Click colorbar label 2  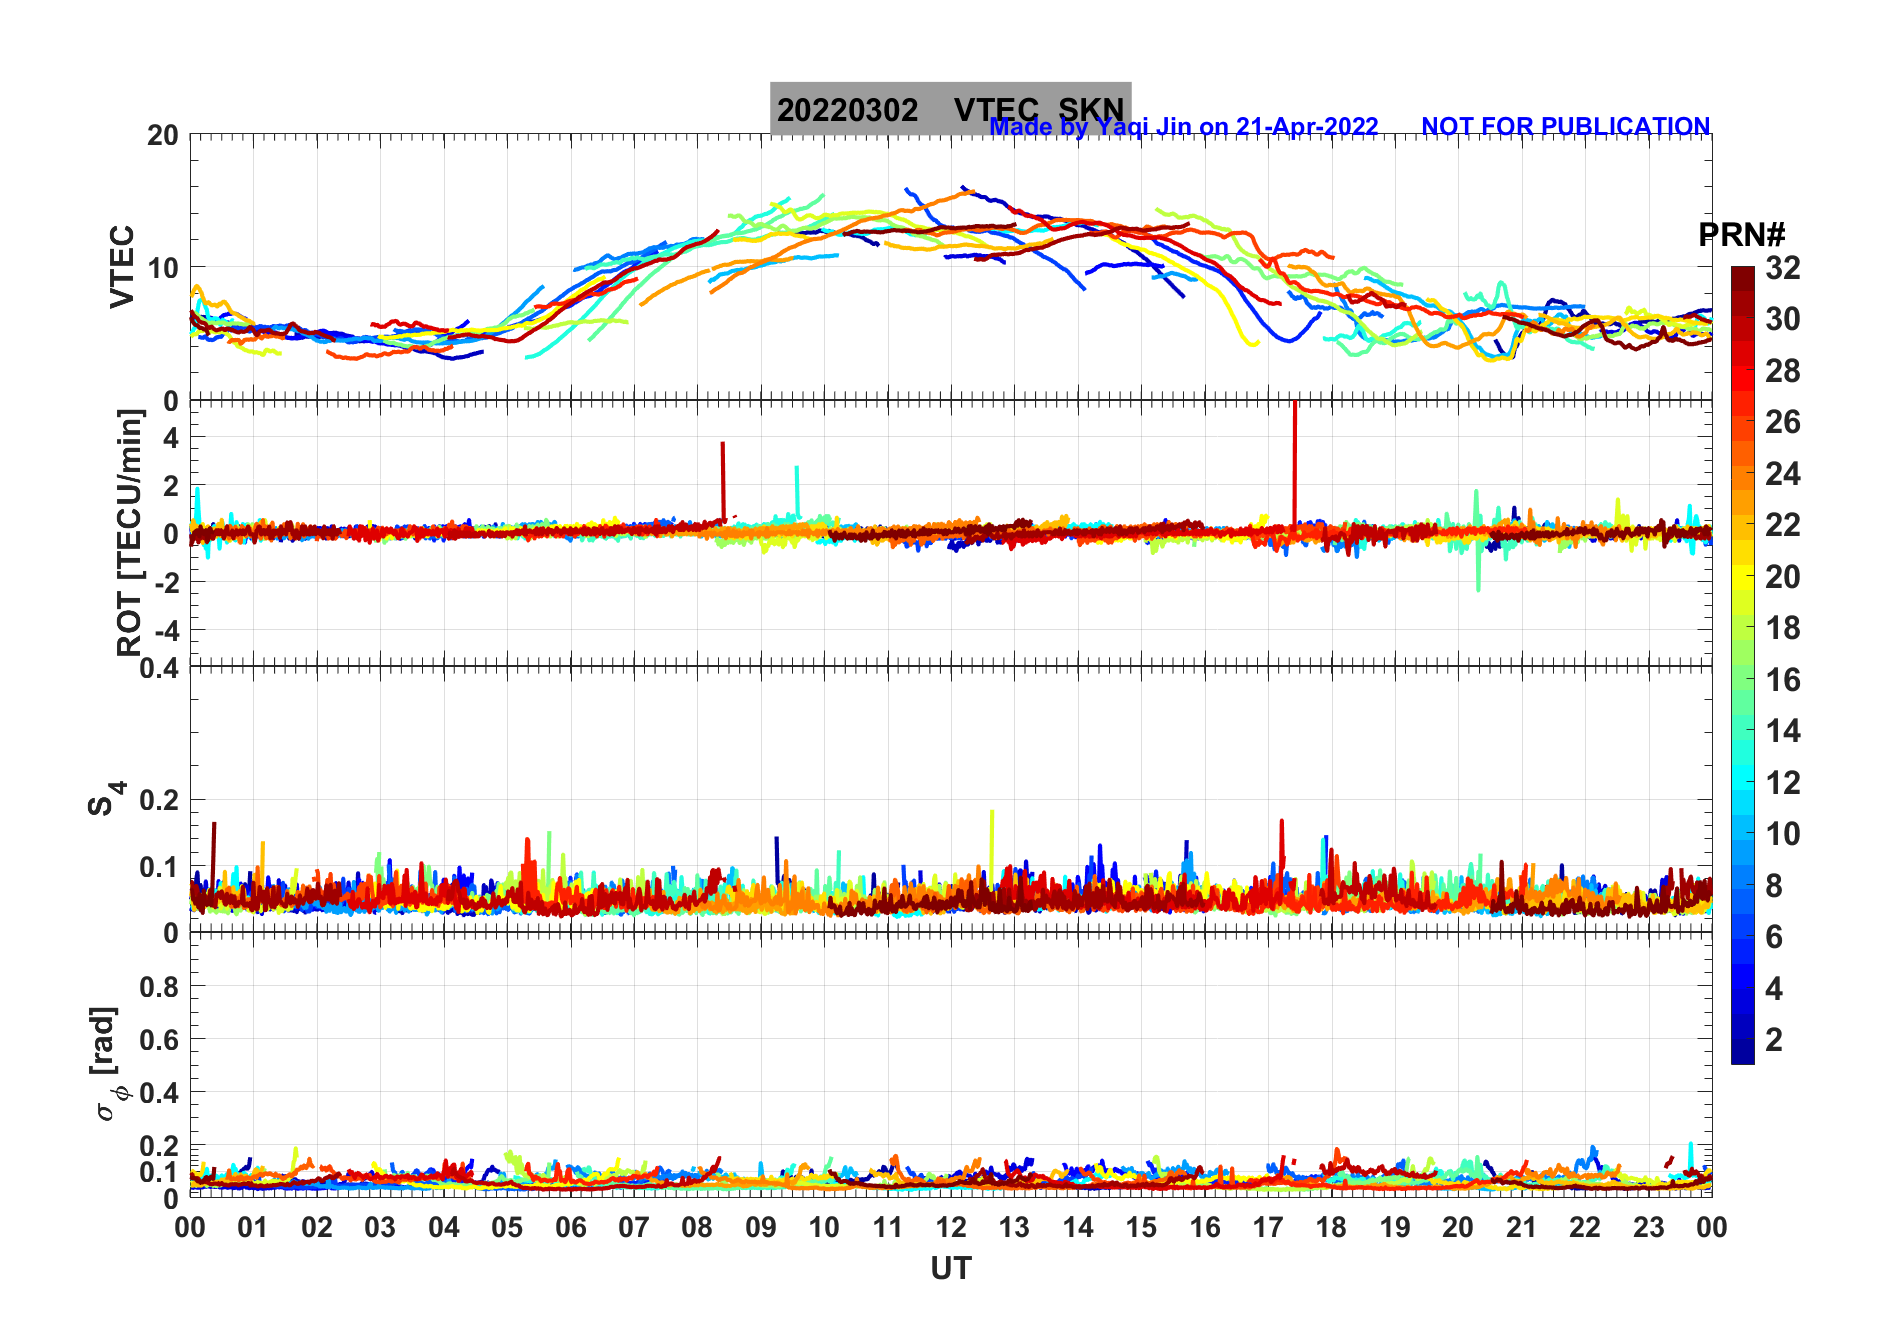1774,1040
